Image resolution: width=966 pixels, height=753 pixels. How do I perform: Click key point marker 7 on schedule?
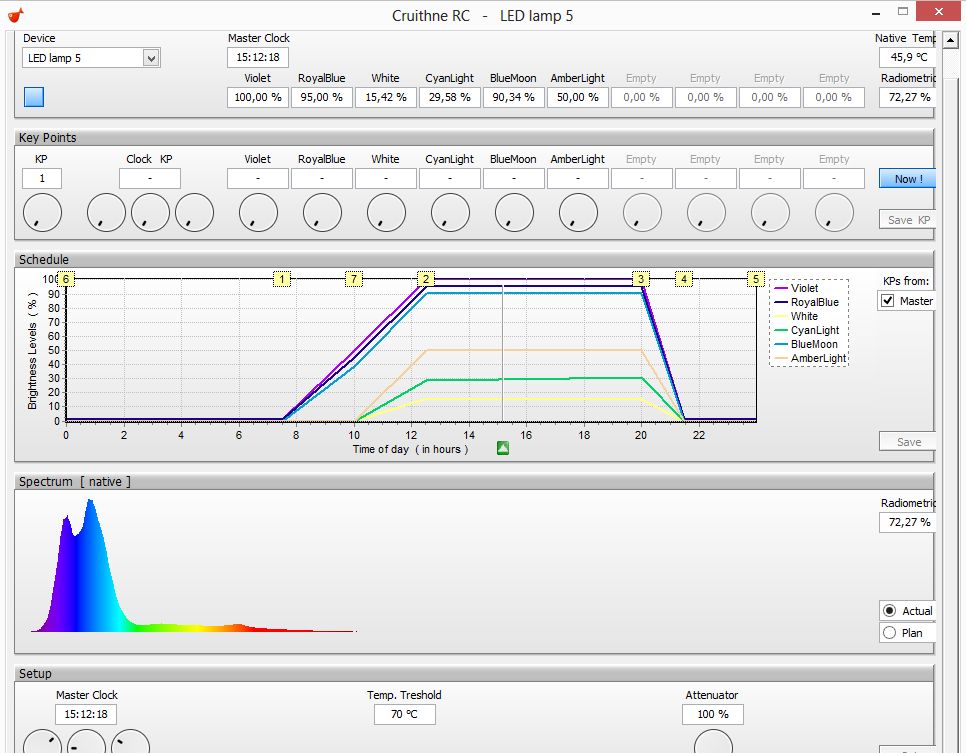click(x=354, y=279)
